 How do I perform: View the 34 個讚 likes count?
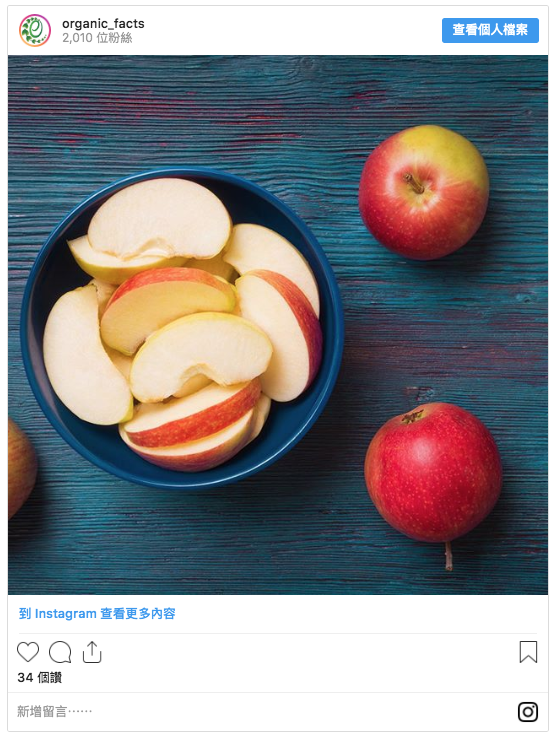(40, 677)
